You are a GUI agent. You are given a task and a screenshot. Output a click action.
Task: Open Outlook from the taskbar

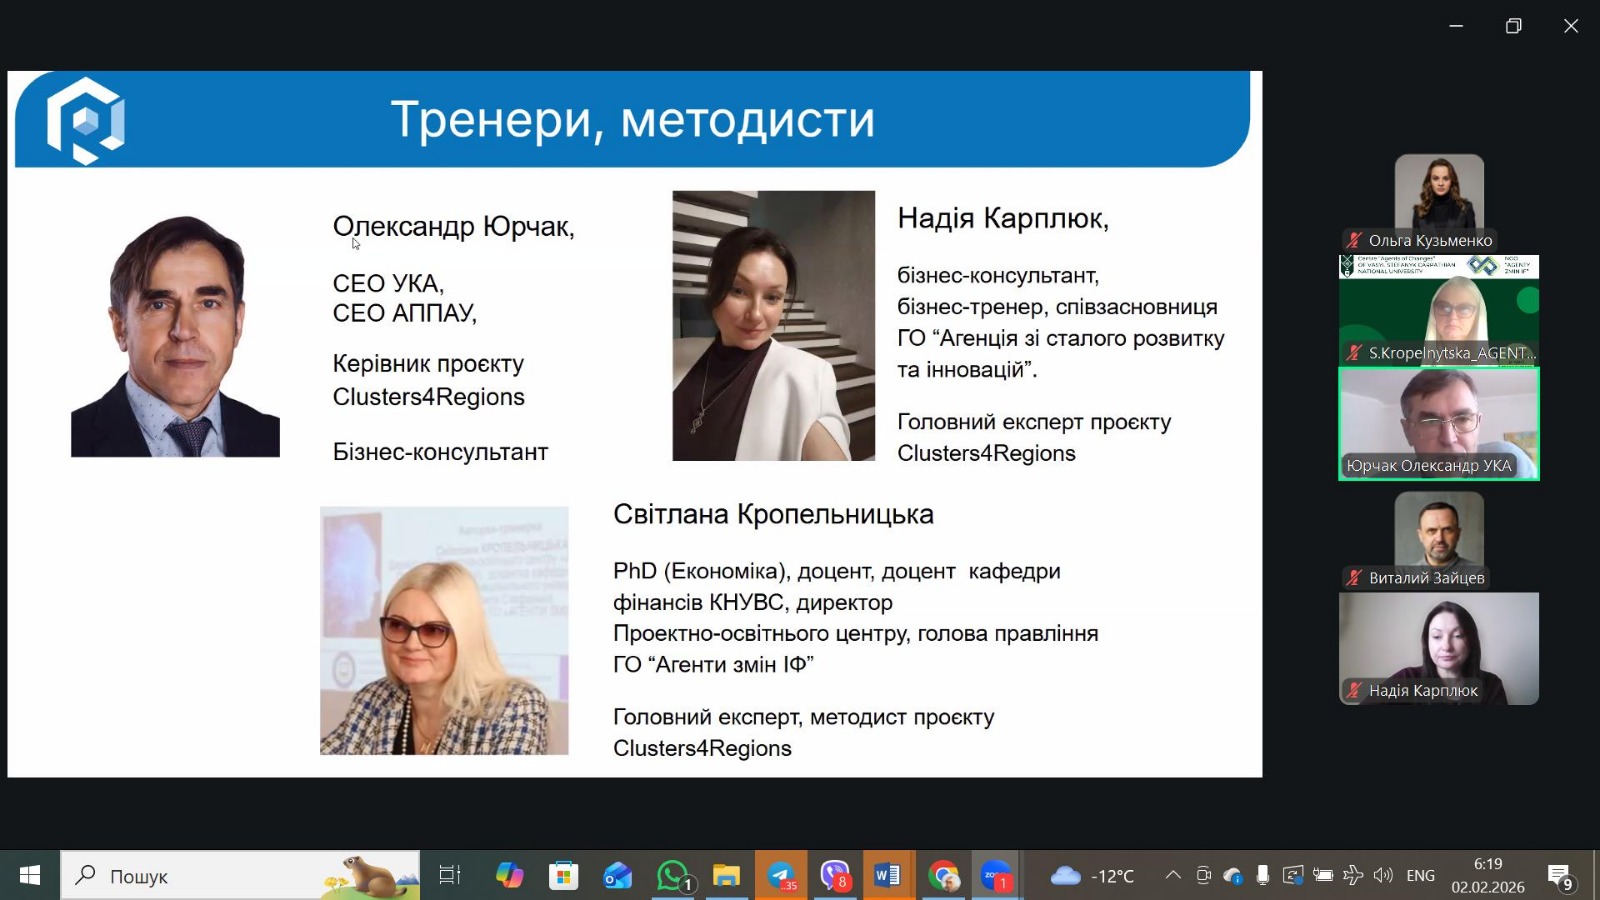click(618, 876)
